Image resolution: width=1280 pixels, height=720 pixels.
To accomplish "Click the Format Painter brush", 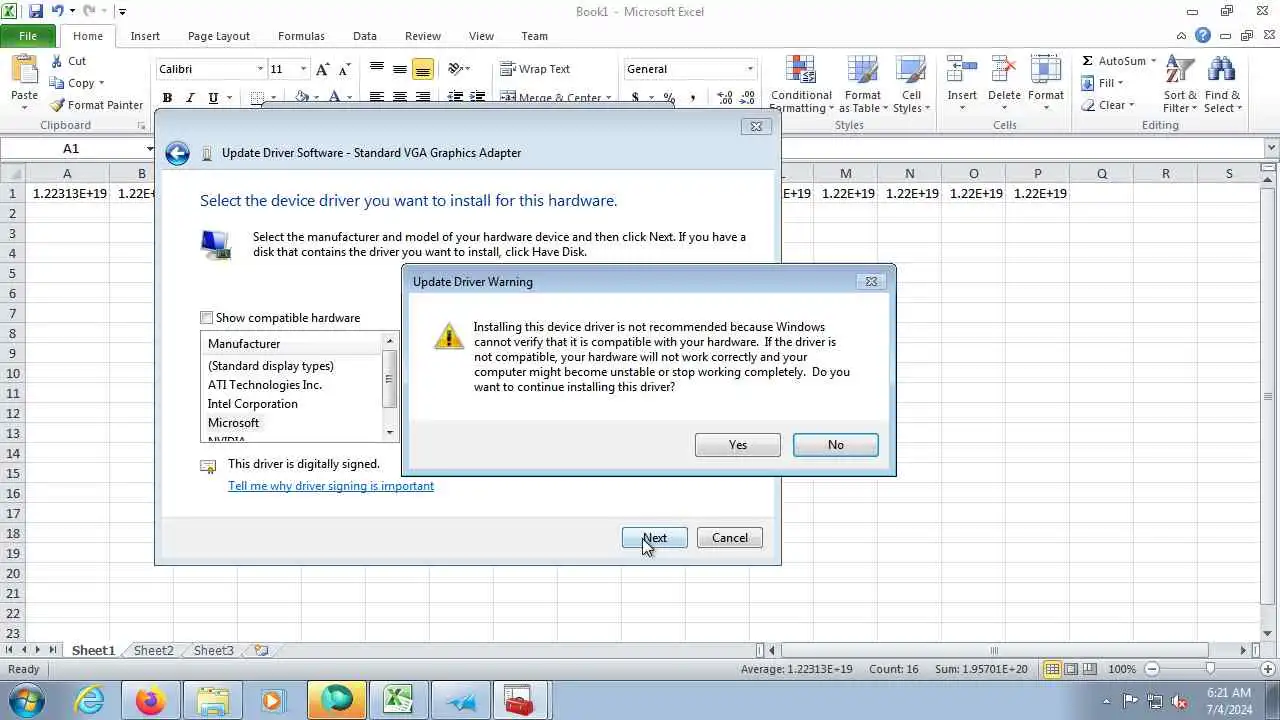I will pyautogui.click(x=57, y=105).
